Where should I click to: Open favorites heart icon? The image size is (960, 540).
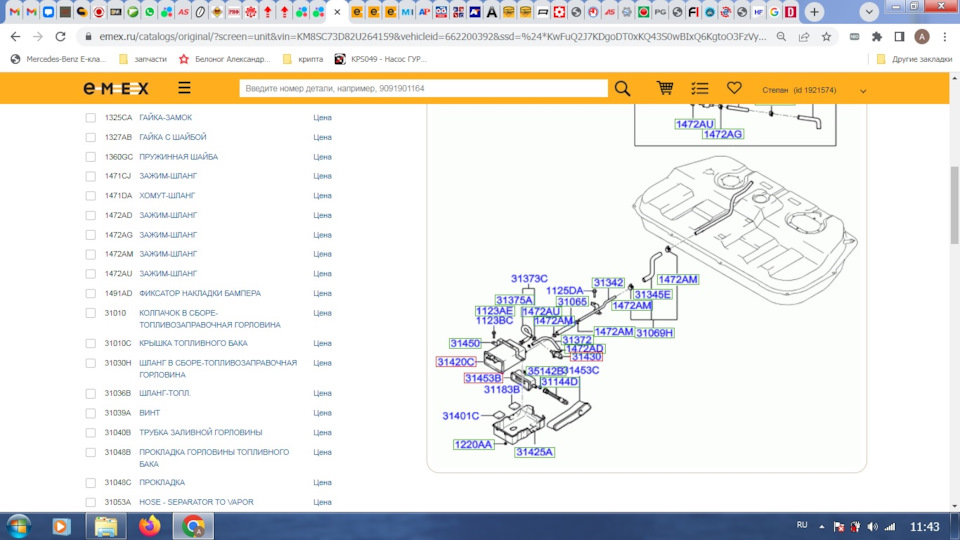tap(734, 88)
